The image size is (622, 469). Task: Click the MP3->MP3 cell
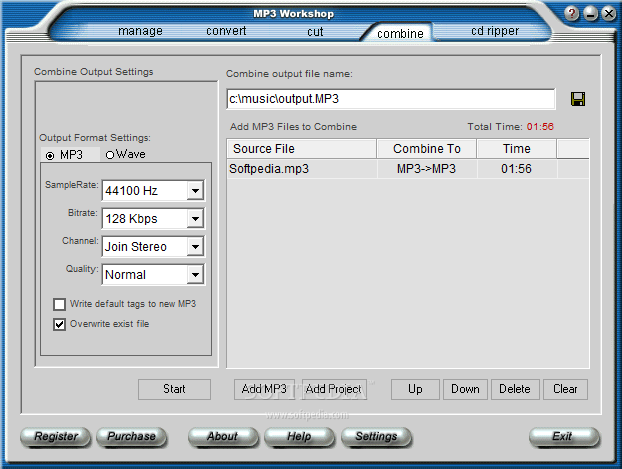(427, 169)
